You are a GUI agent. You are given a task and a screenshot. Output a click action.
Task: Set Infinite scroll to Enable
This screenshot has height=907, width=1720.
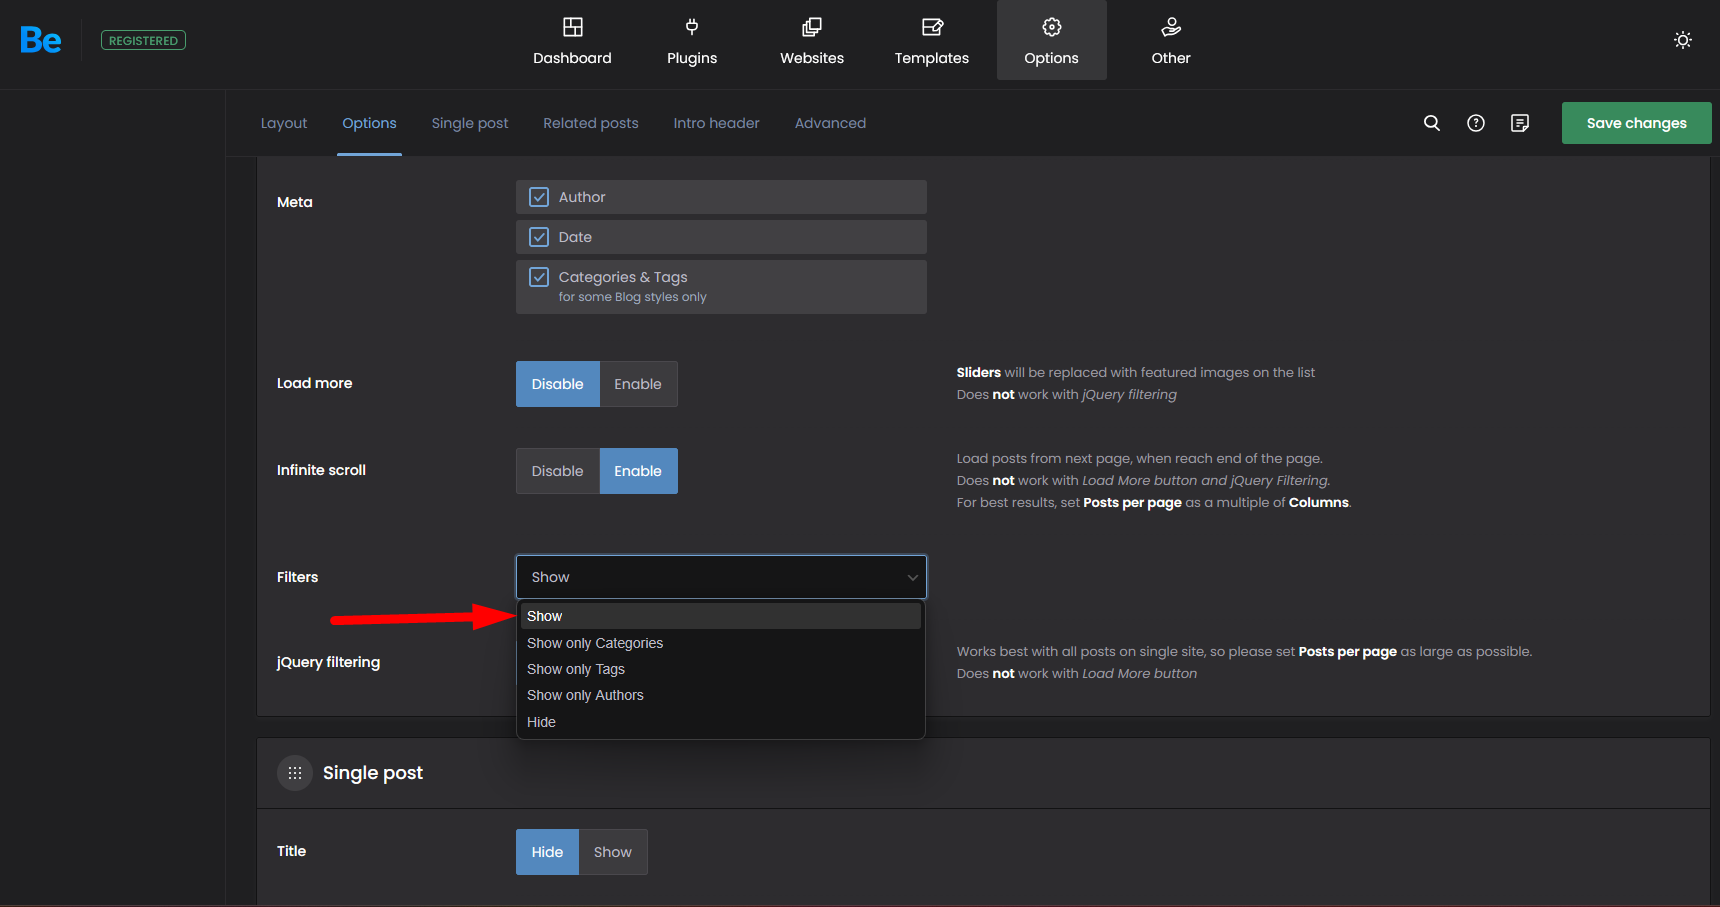coord(638,471)
